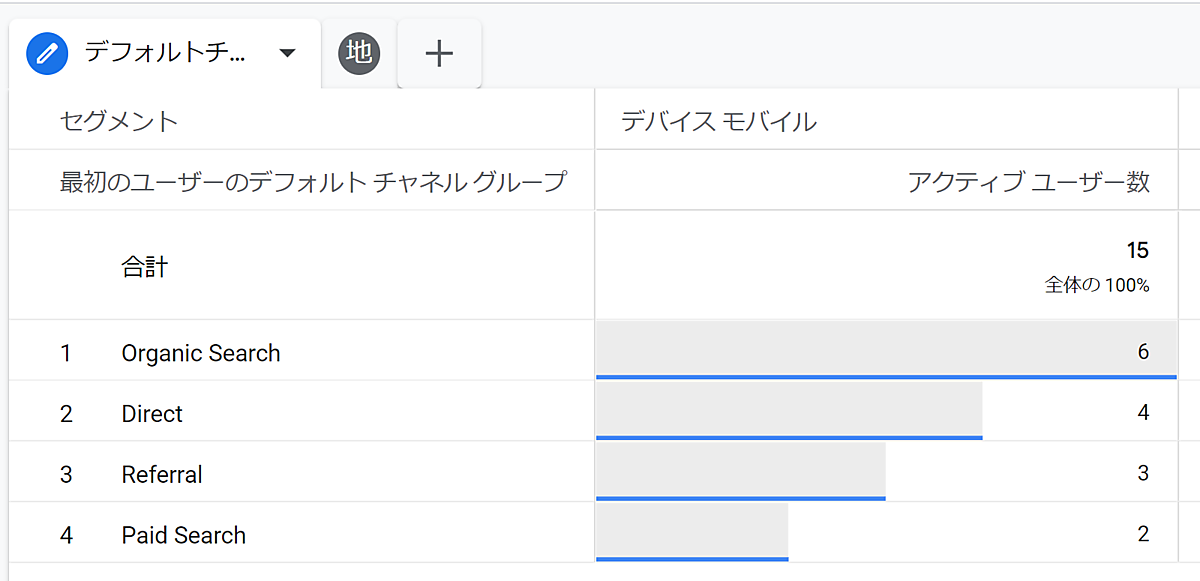
Task: Sort by アクティブ ユーザー数 column
Action: 1028,182
